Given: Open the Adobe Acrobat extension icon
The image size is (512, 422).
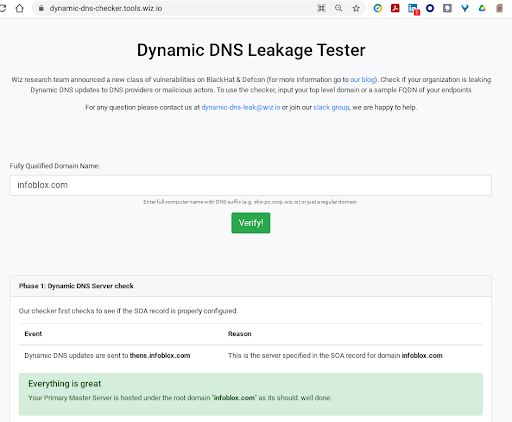Looking at the screenshot, I should [395, 8].
